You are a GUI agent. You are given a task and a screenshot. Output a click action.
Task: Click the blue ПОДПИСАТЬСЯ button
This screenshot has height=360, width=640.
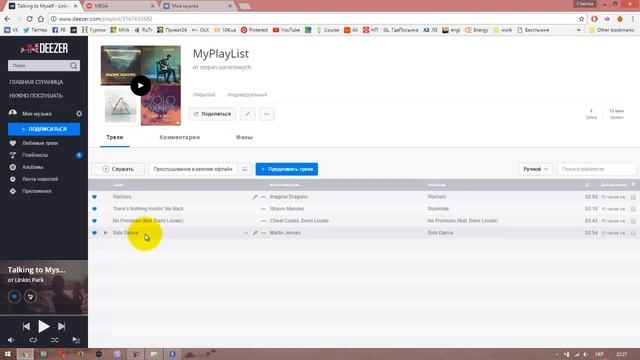[x=44, y=129]
